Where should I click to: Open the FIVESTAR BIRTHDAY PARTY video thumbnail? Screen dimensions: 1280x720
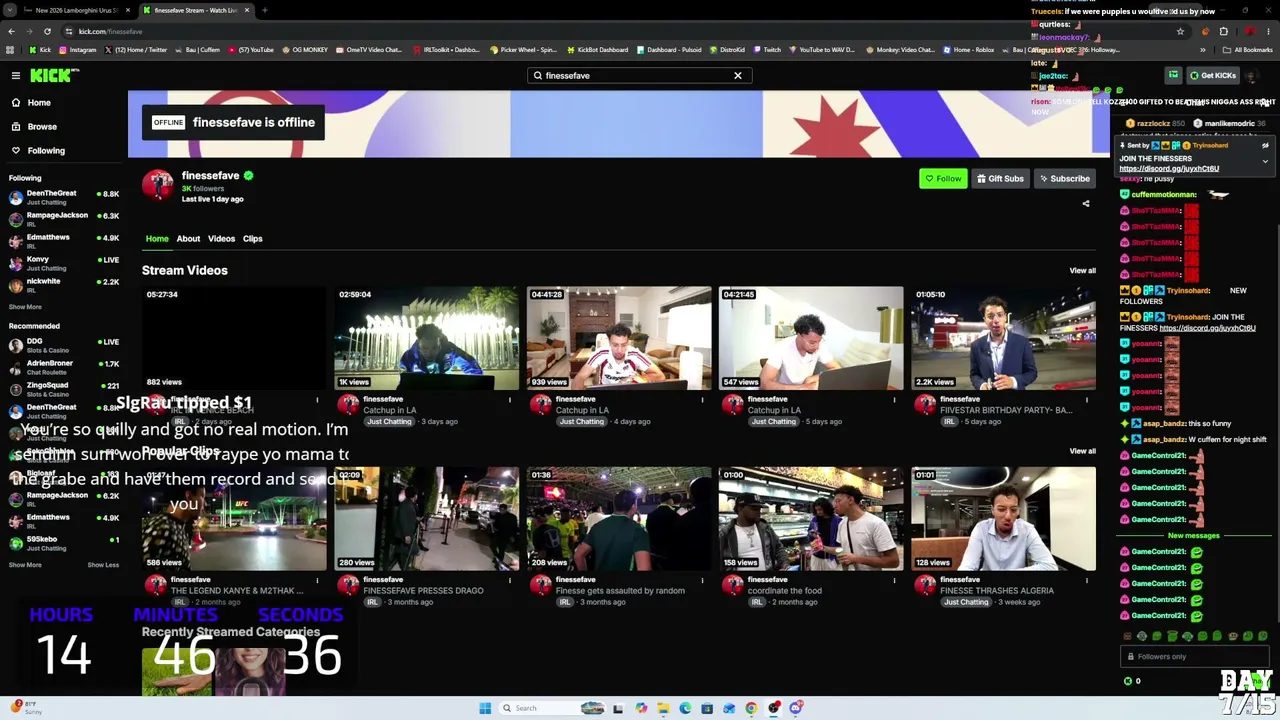[1003, 338]
